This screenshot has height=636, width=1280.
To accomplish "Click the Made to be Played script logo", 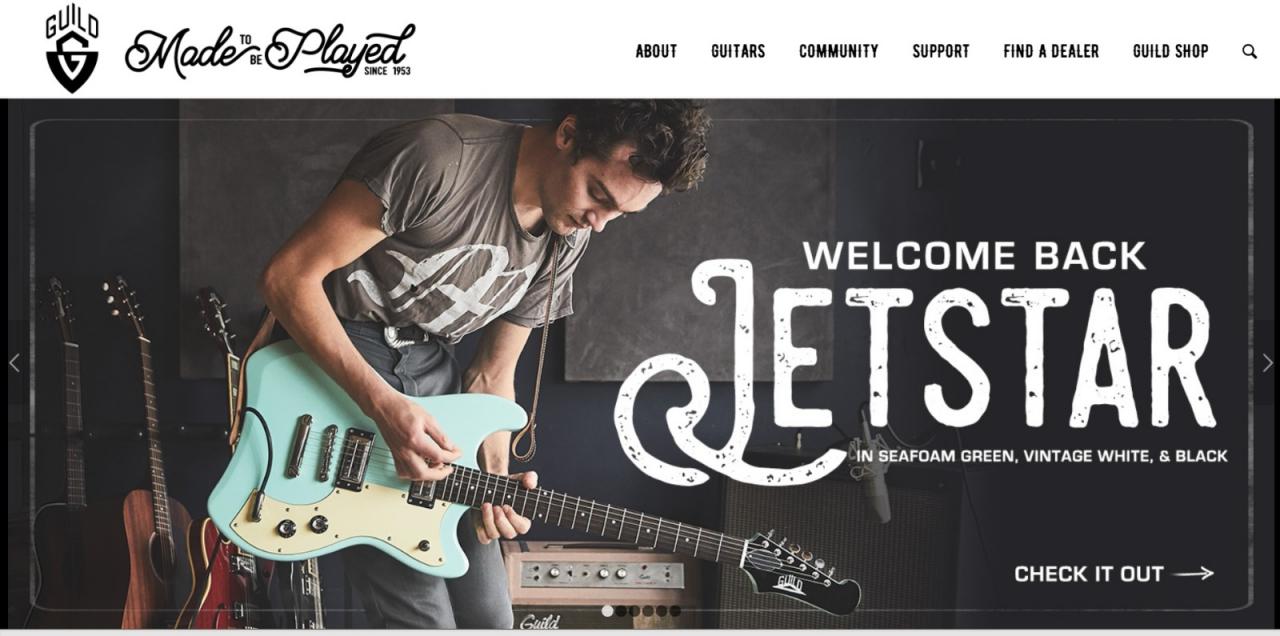I will tap(270, 51).
